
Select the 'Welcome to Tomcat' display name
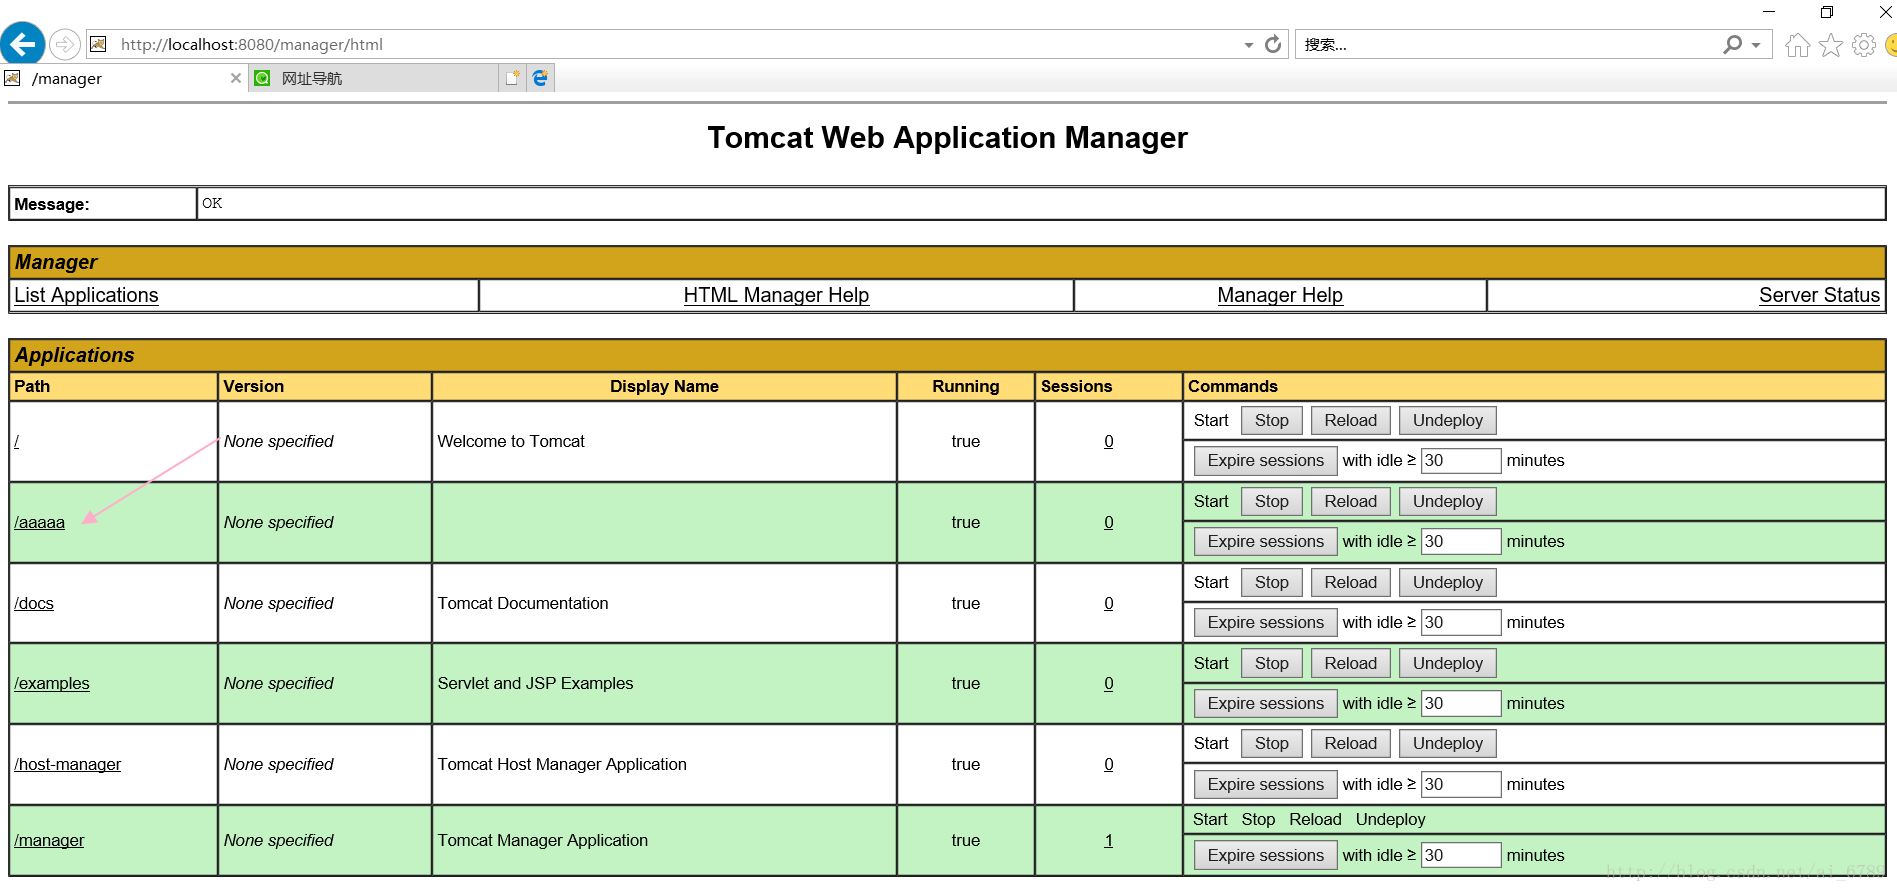pyautogui.click(x=511, y=441)
